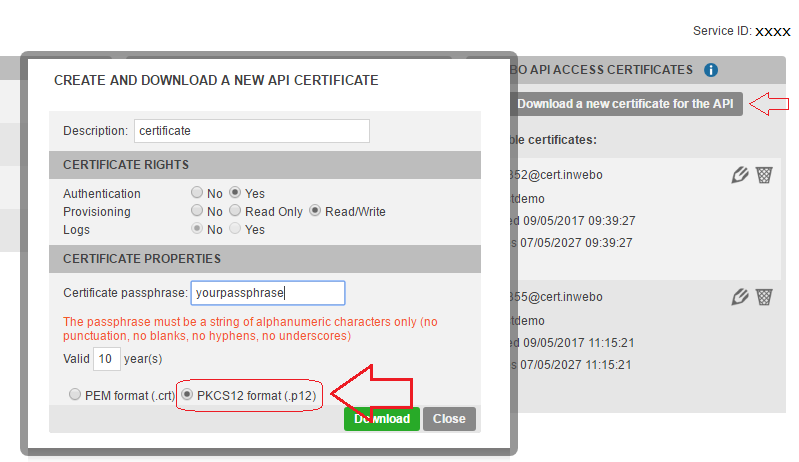Edit the first certificate with pencil icon

click(x=740, y=176)
